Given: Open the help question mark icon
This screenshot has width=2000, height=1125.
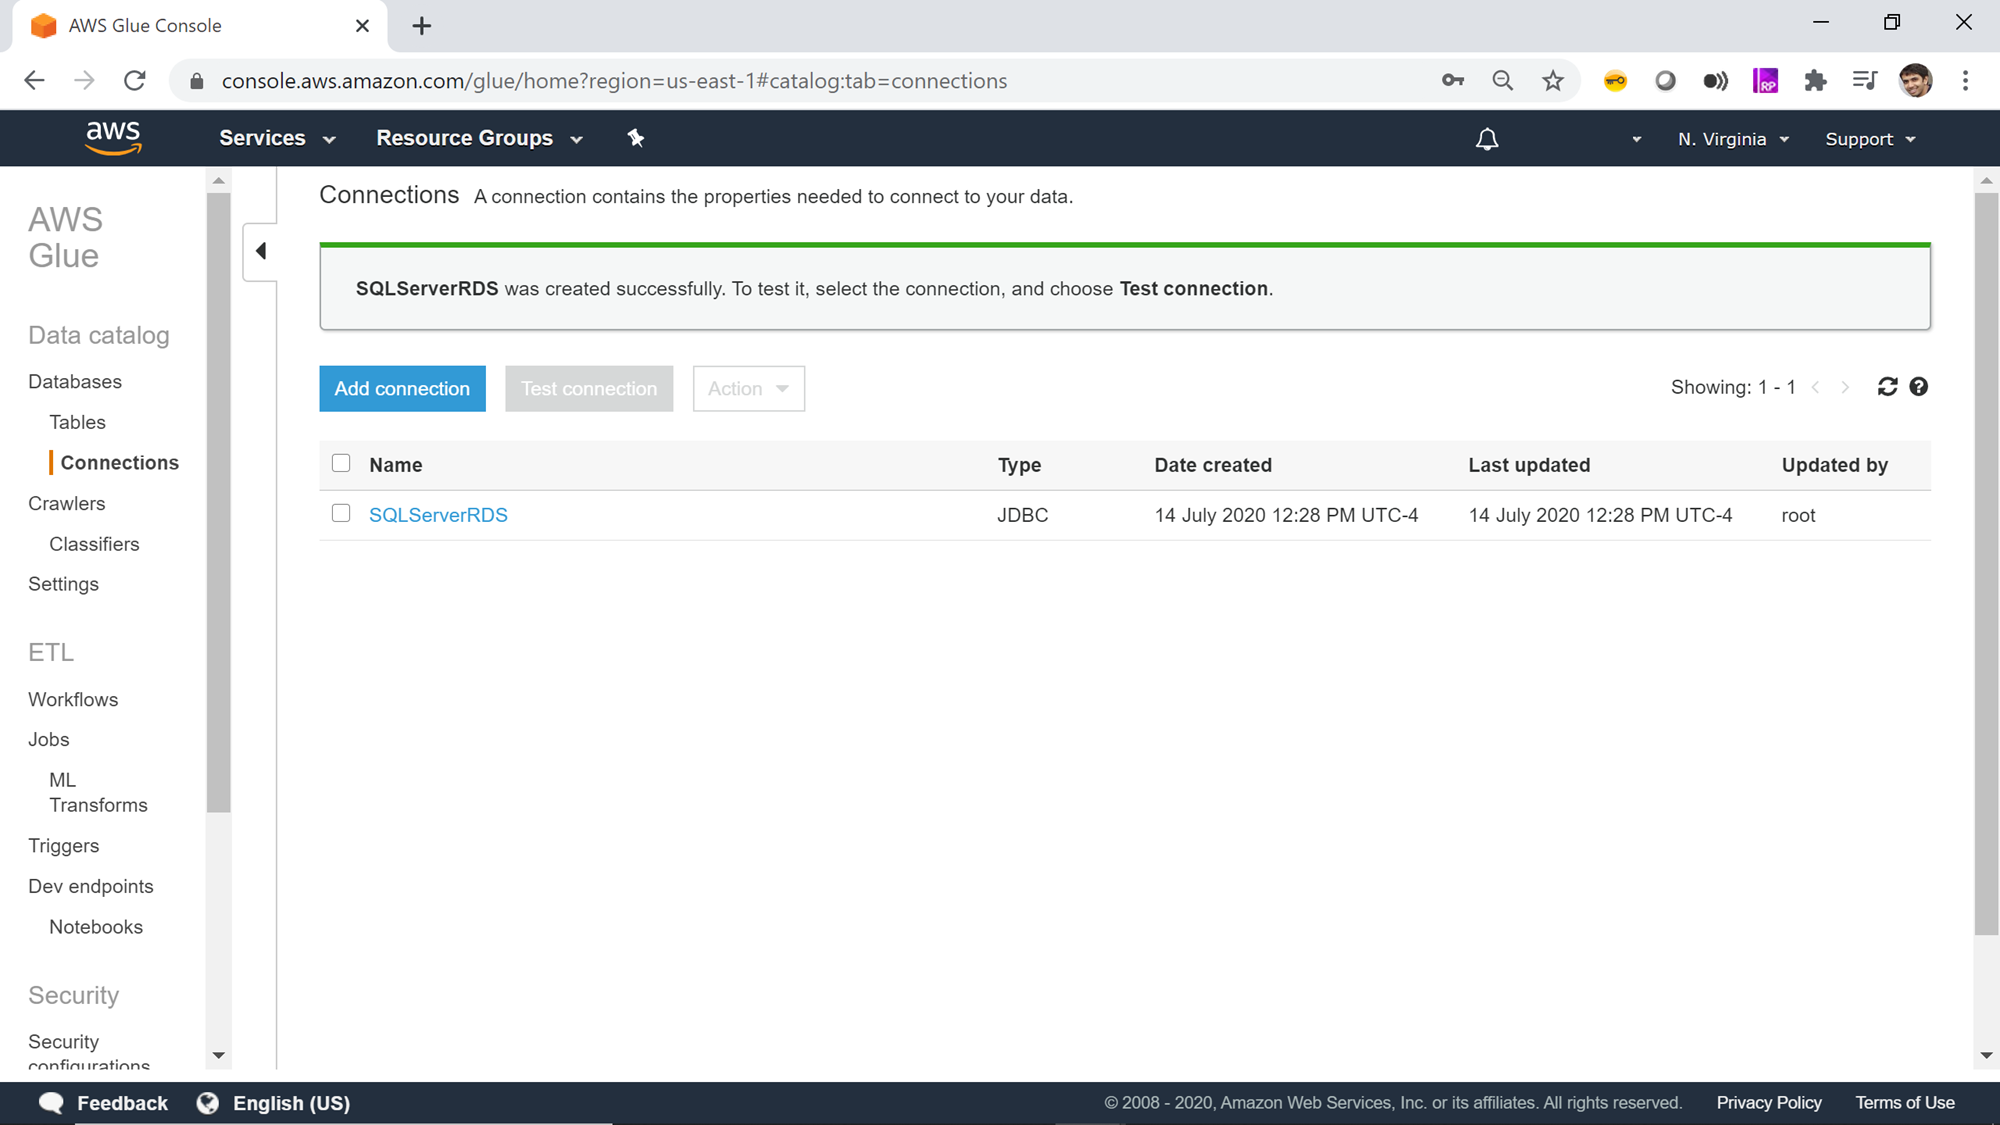Looking at the screenshot, I should click(x=1918, y=387).
